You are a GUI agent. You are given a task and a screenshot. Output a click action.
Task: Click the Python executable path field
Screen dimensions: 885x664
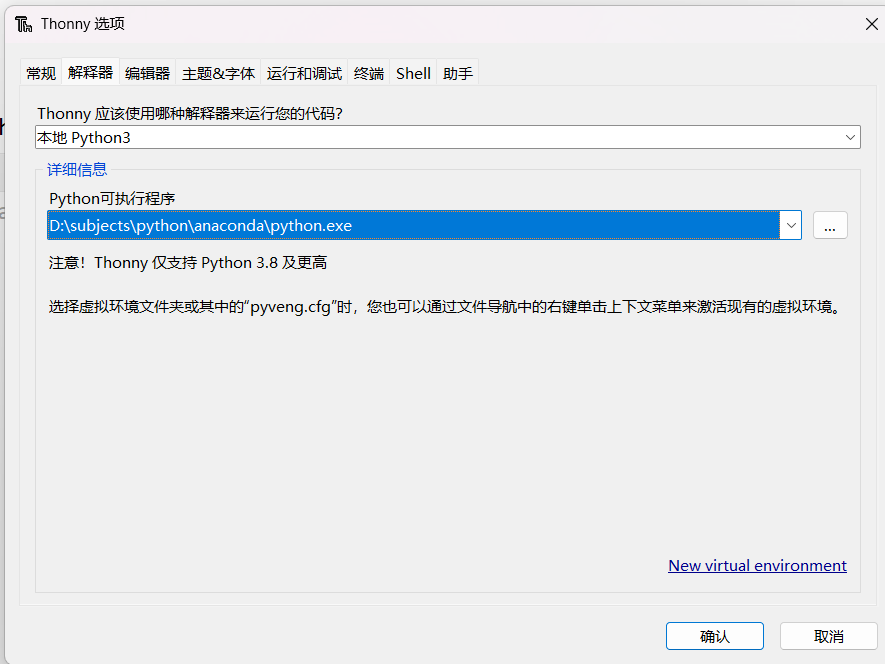tap(413, 225)
